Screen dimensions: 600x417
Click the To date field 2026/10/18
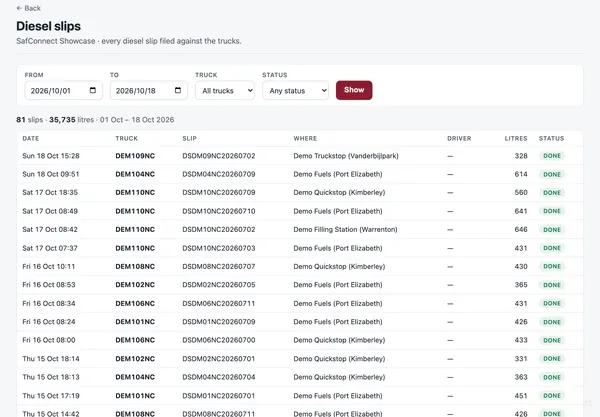point(149,90)
